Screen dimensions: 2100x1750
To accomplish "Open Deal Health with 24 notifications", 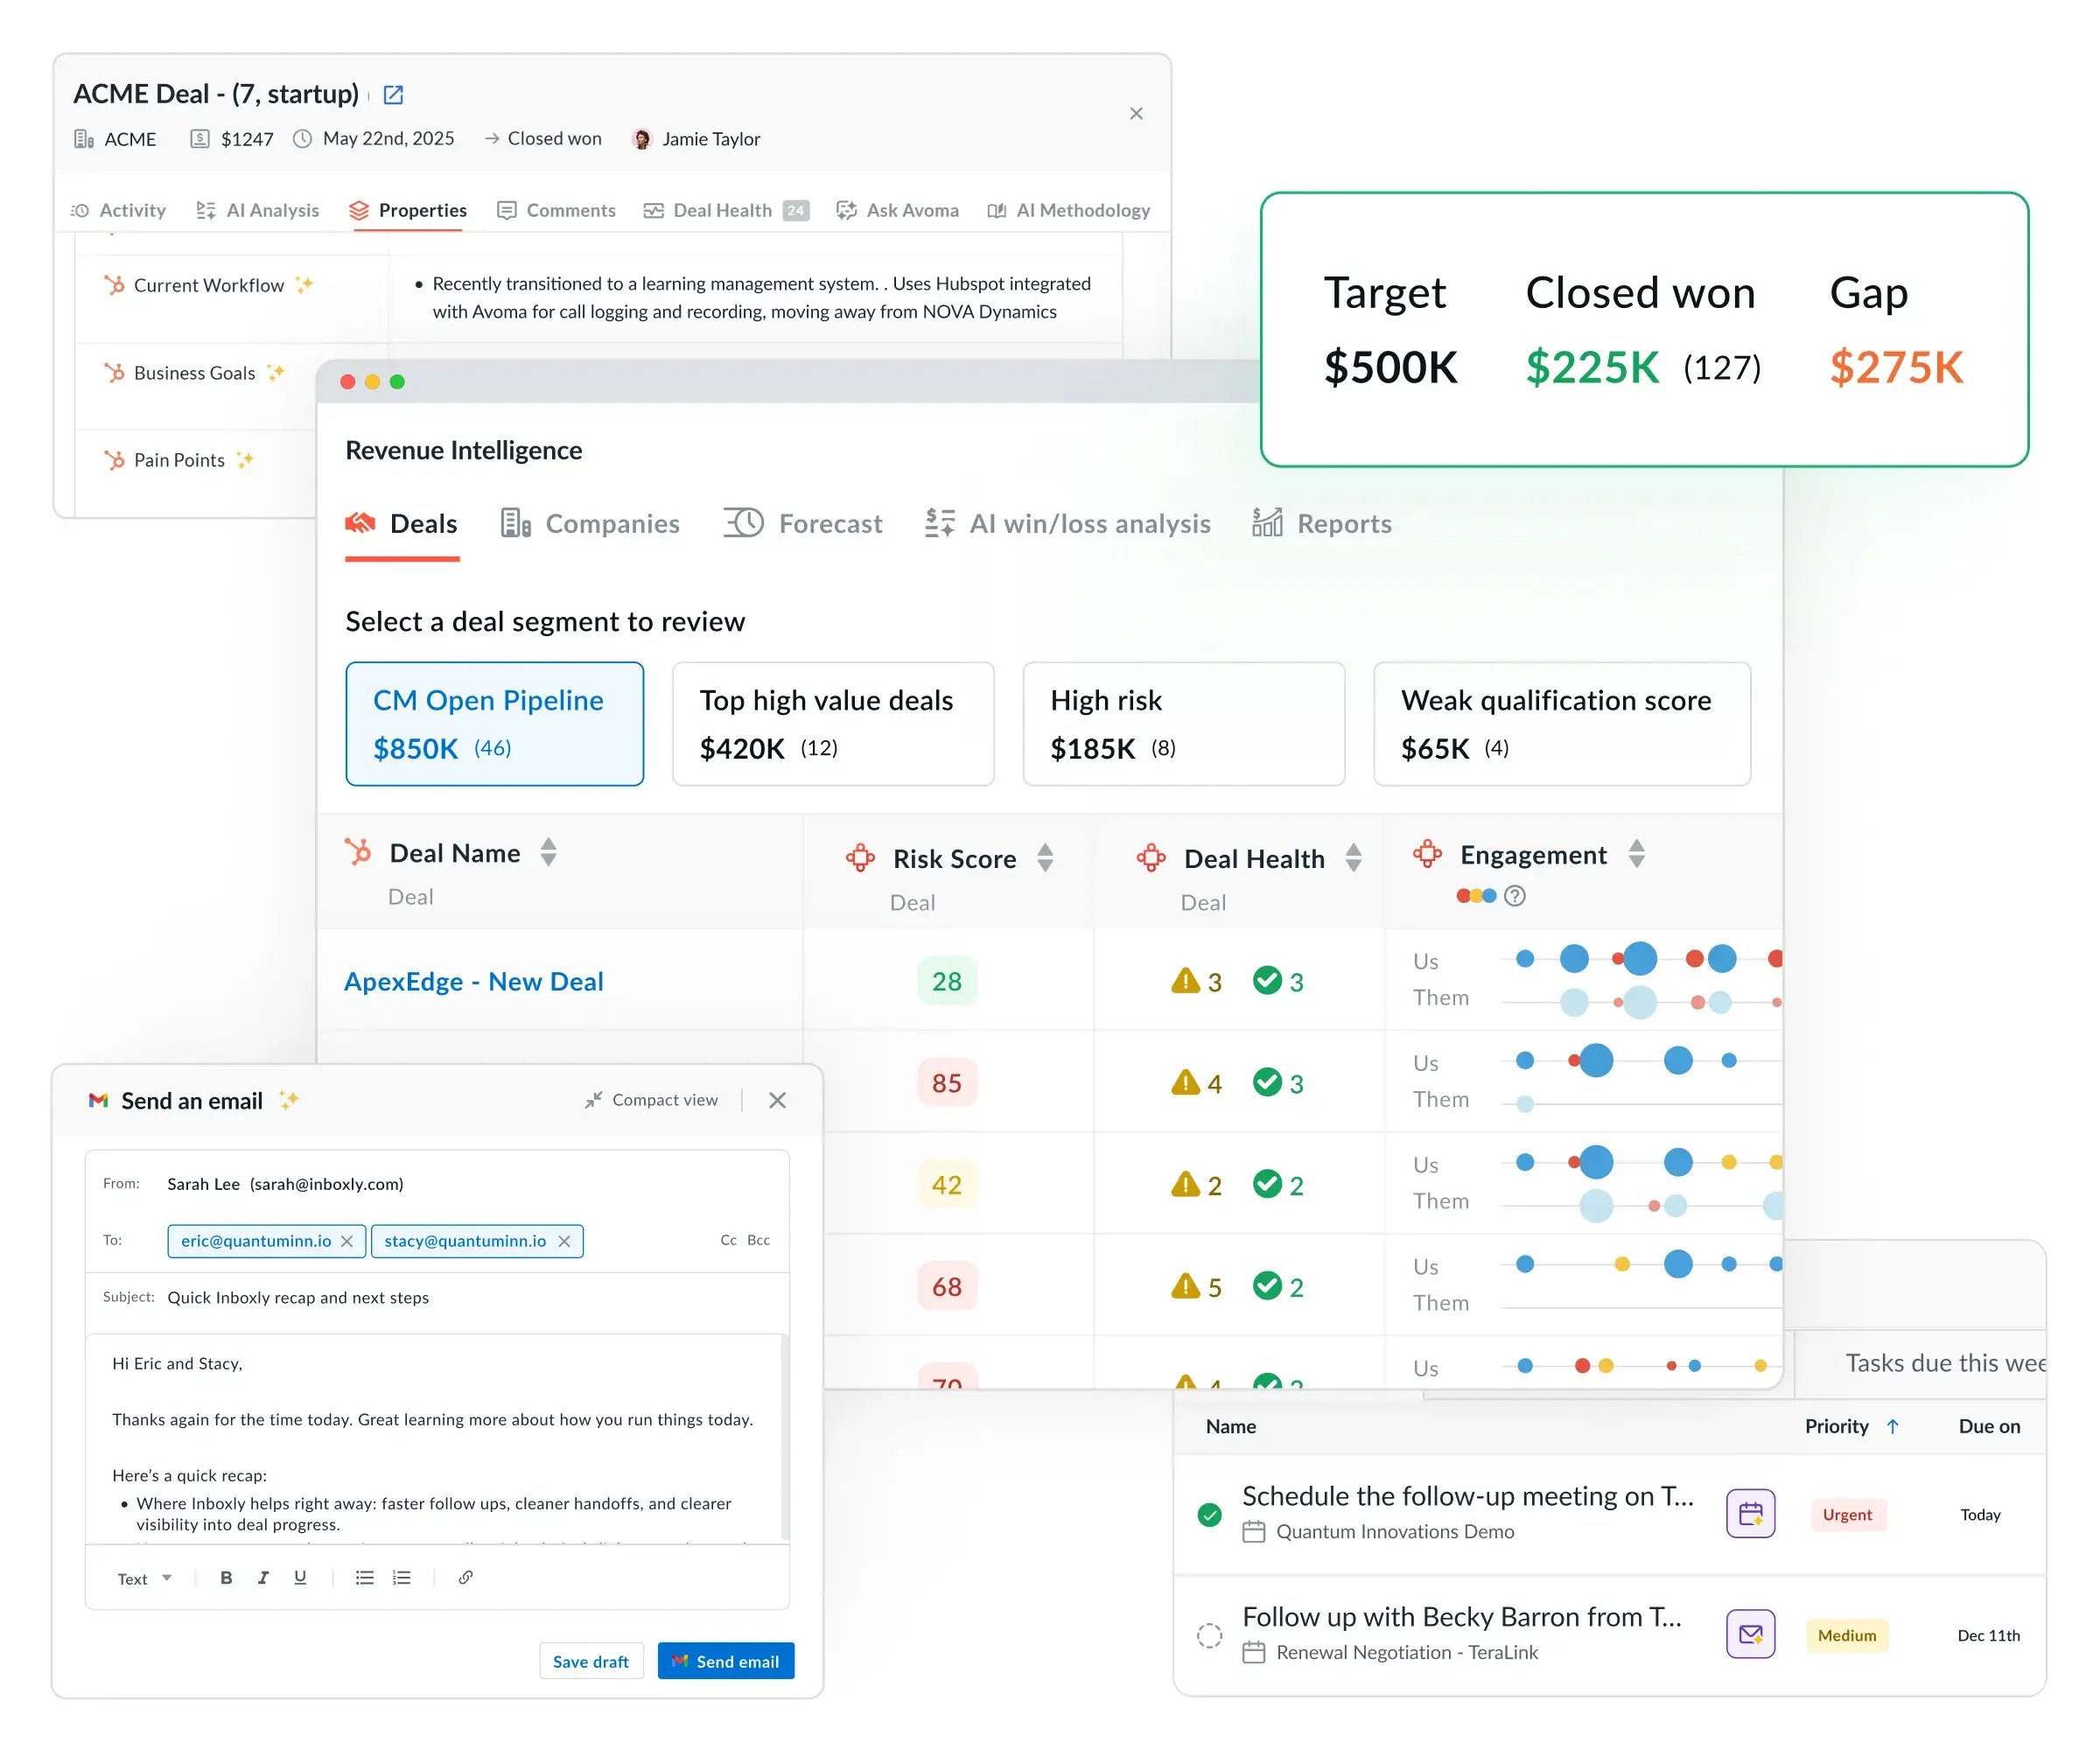I will [722, 210].
